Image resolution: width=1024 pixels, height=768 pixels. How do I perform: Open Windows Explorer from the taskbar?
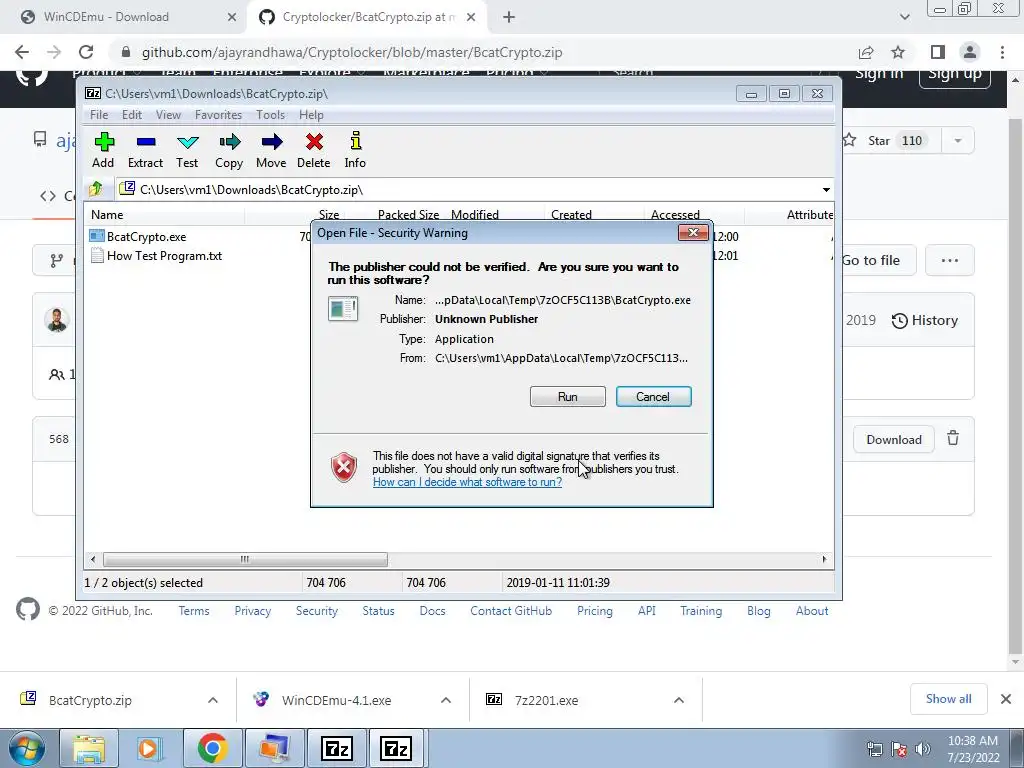click(88, 748)
